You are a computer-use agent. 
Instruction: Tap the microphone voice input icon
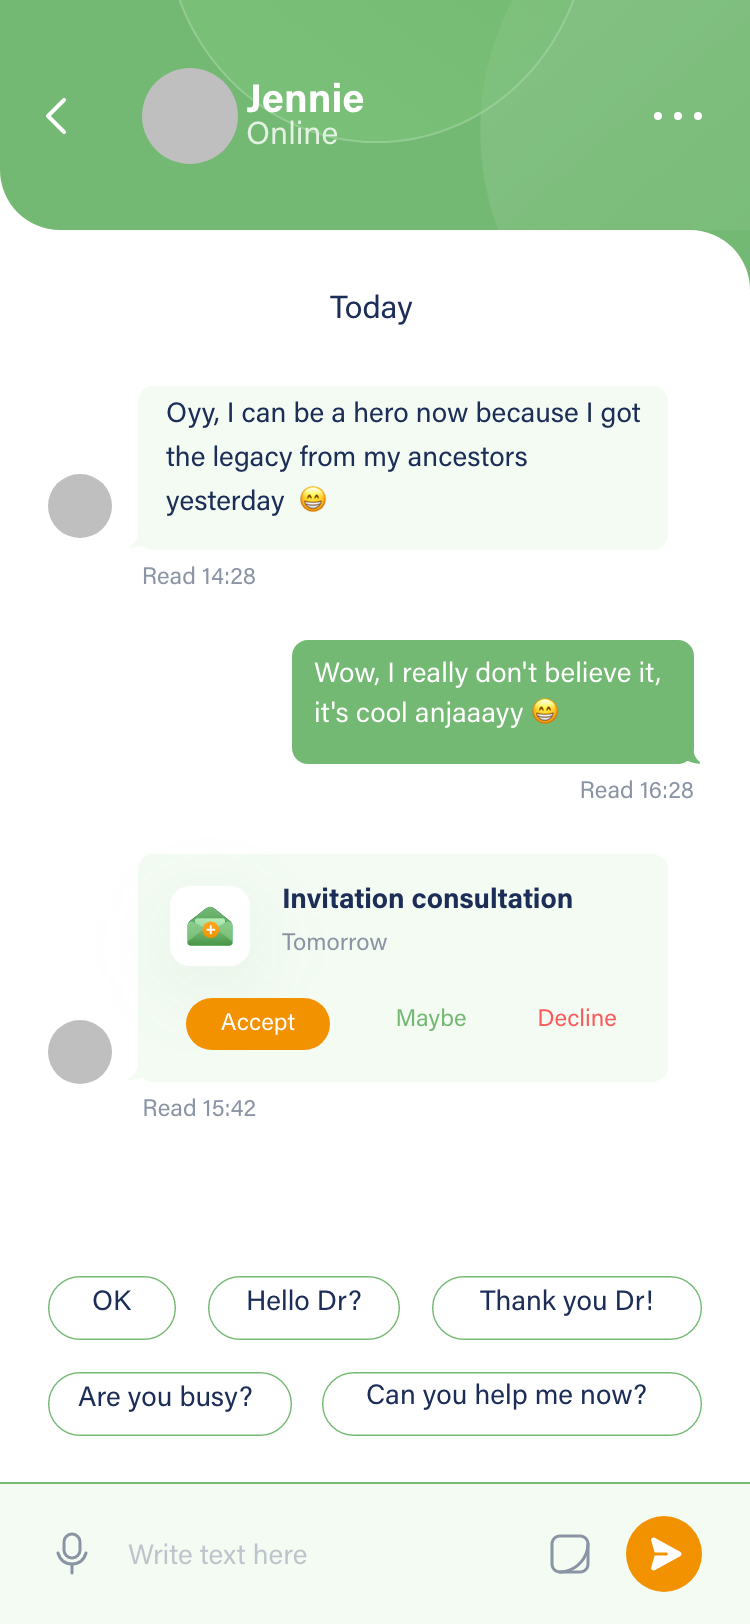point(72,1553)
